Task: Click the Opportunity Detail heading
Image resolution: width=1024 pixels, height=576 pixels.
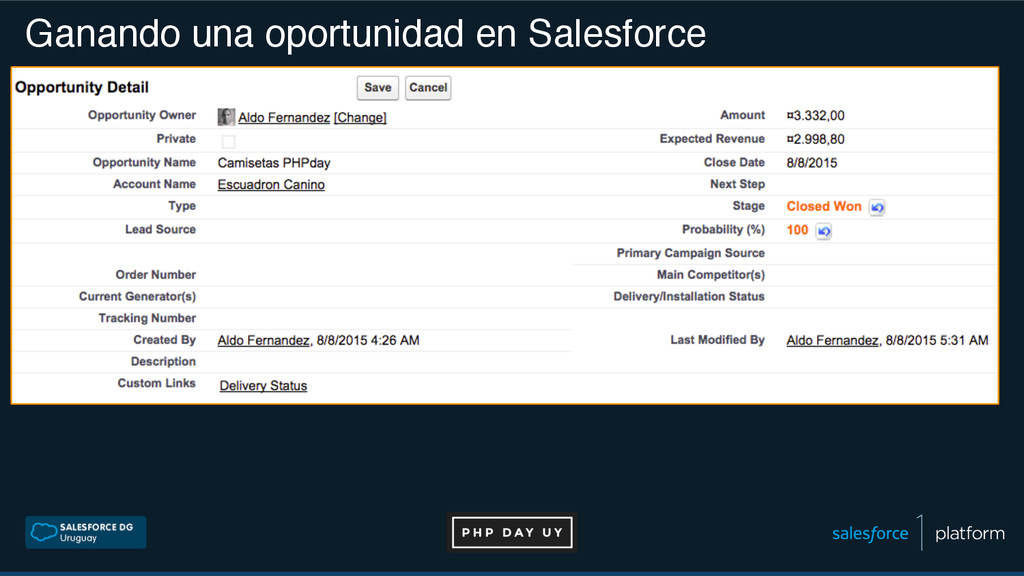Action: pos(82,88)
